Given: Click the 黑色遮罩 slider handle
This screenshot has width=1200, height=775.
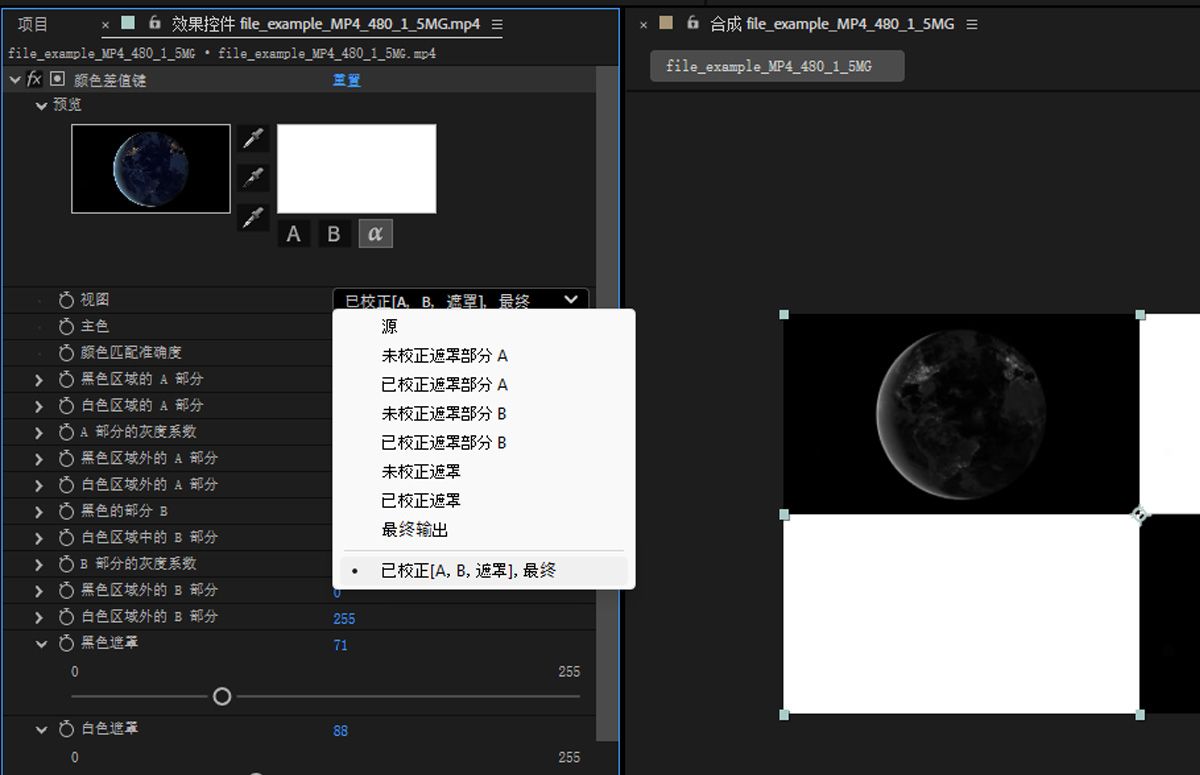Looking at the screenshot, I should 222,696.
